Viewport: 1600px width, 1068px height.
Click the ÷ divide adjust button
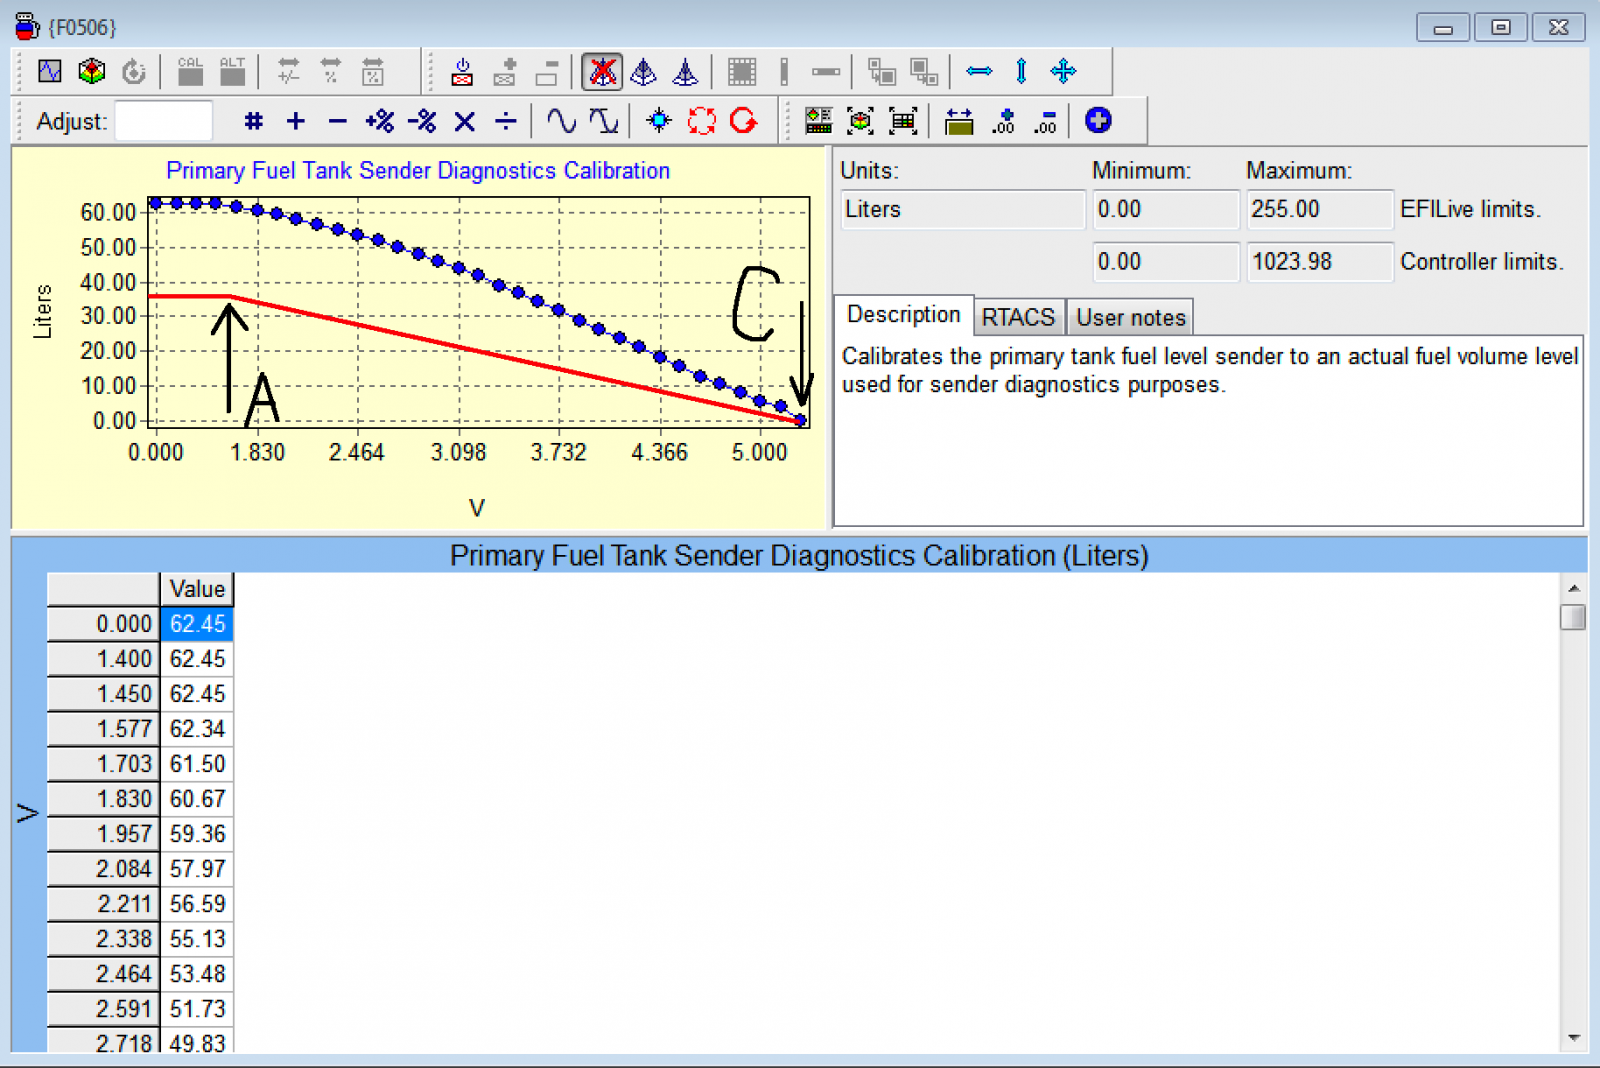tap(507, 121)
